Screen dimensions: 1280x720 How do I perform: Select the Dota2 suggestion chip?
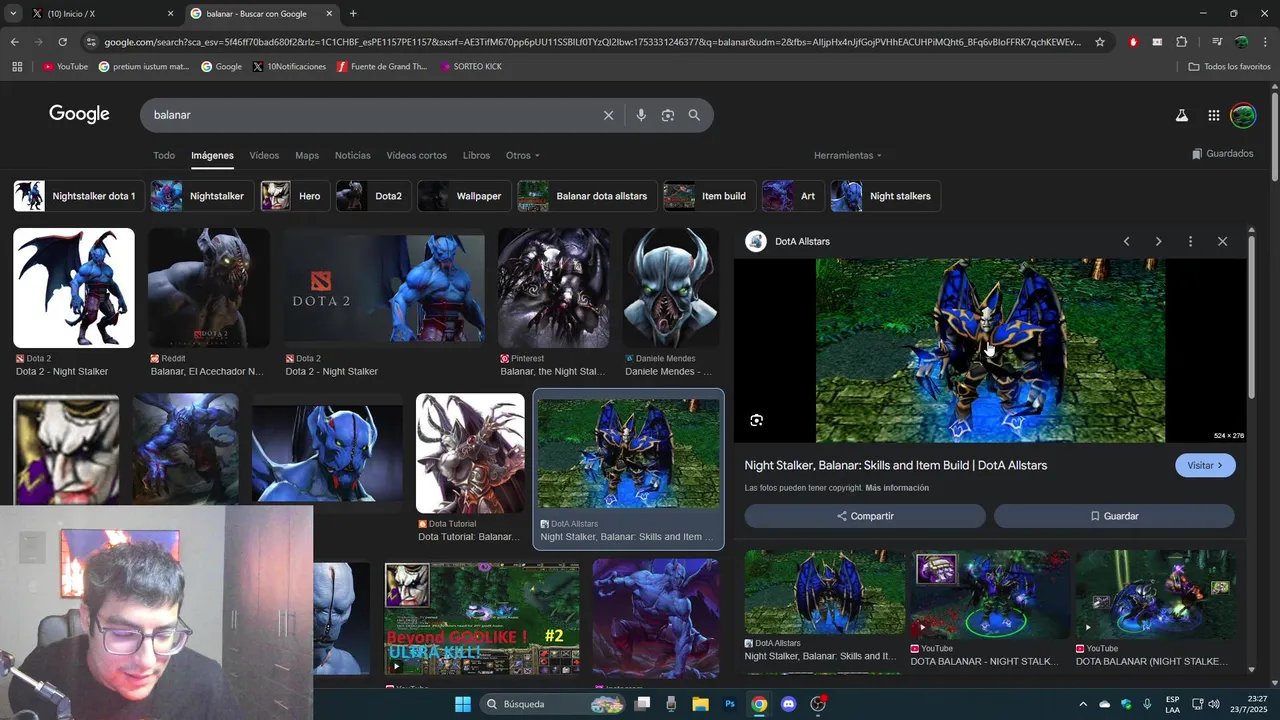point(374,196)
